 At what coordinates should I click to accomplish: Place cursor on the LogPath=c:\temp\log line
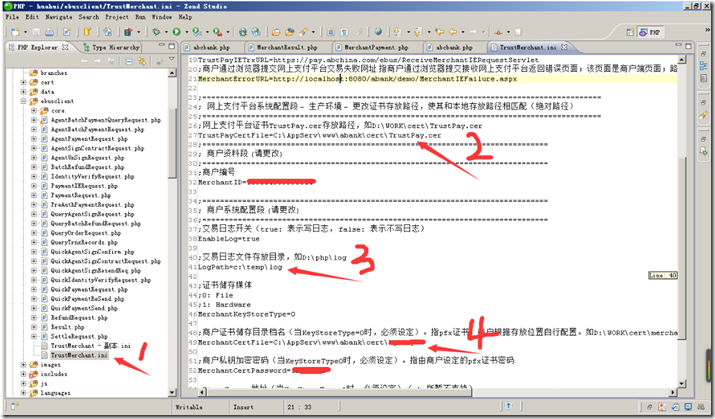240,267
